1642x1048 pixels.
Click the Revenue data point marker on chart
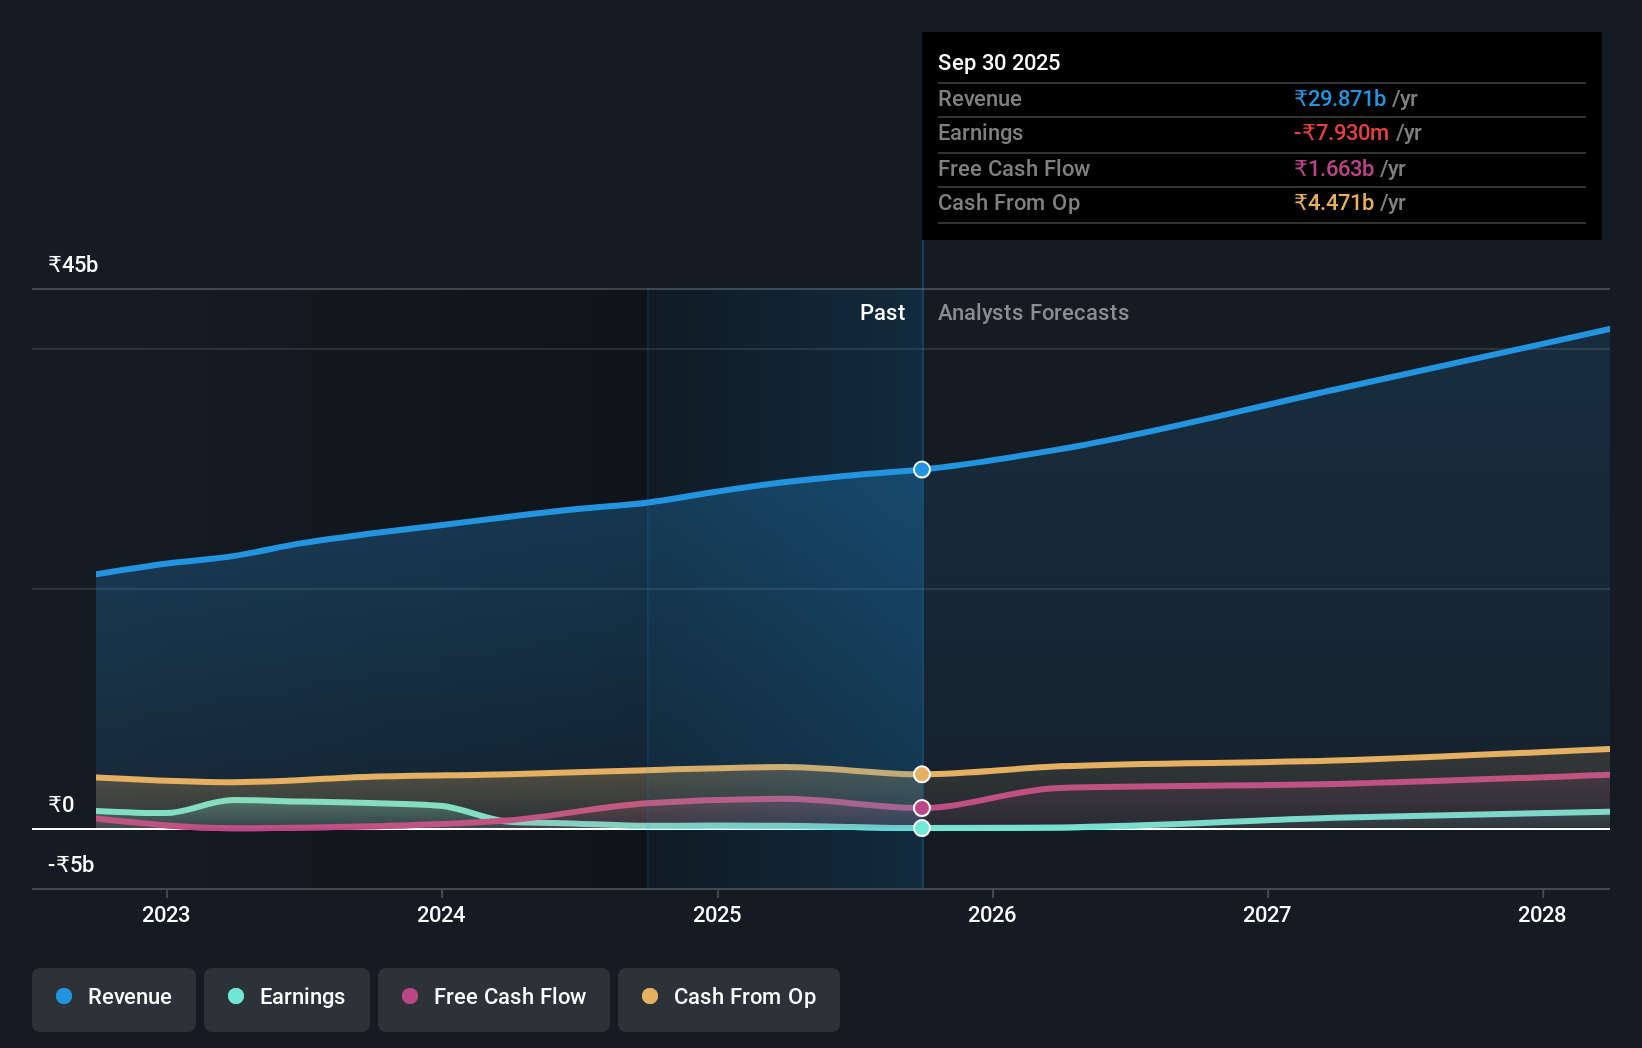click(921, 469)
